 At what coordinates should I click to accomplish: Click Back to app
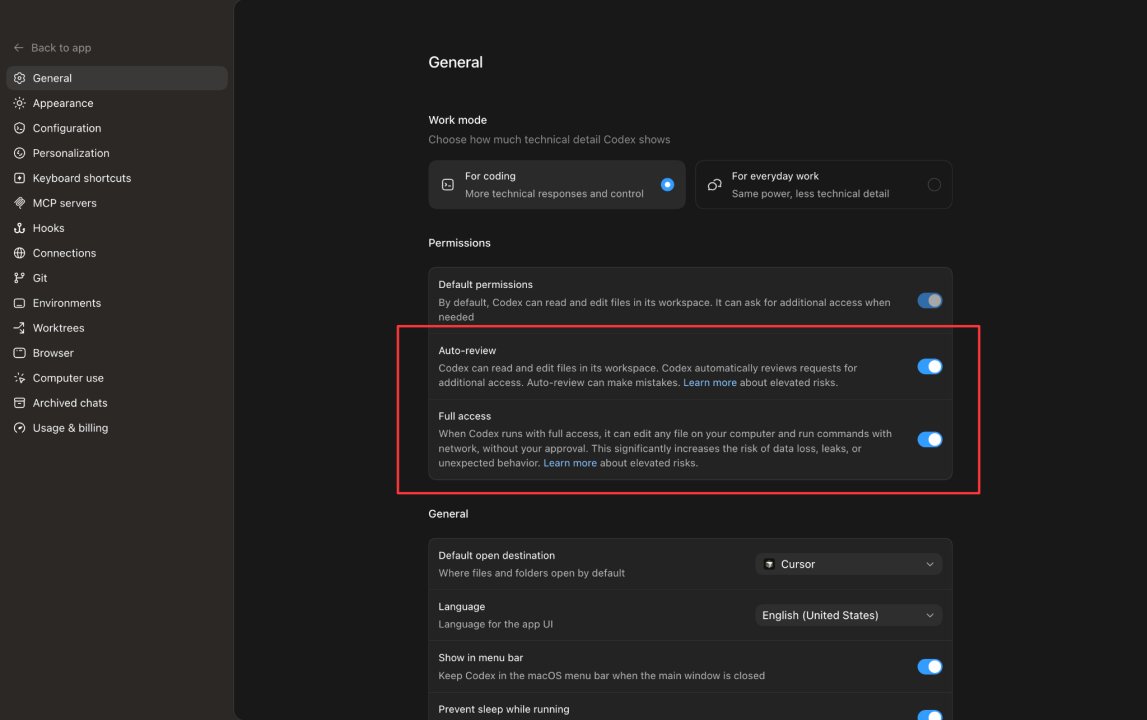tap(53, 48)
